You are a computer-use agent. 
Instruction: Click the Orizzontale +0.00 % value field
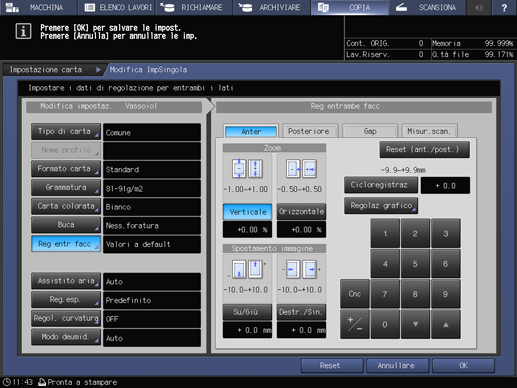click(x=301, y=230)
